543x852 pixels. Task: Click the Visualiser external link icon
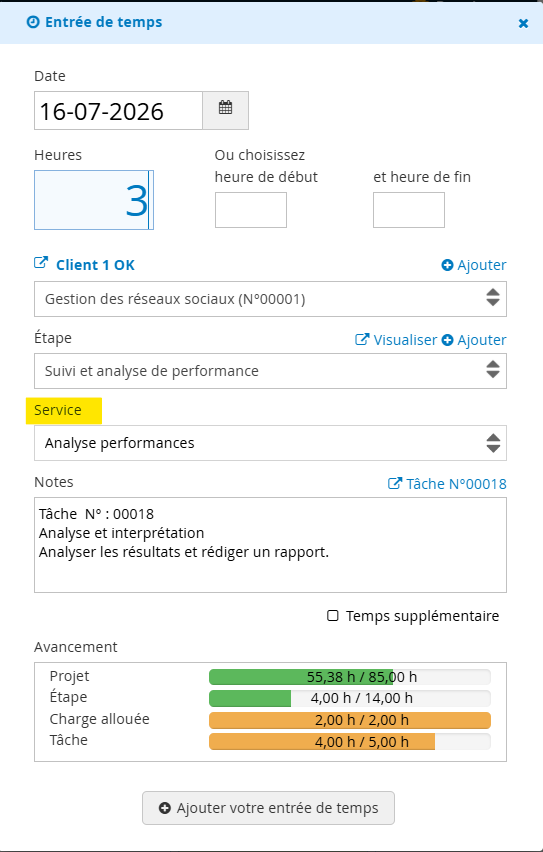[x=362, y=340]
